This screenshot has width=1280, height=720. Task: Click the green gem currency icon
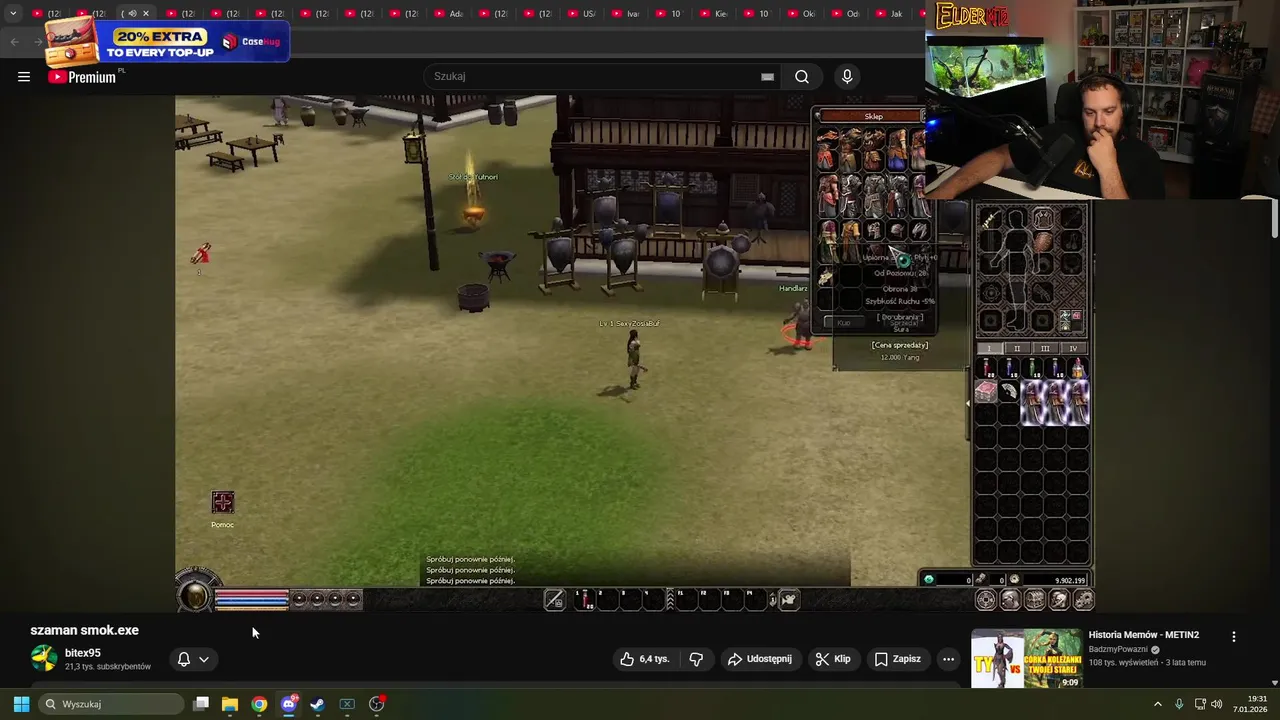click(929, 579)
